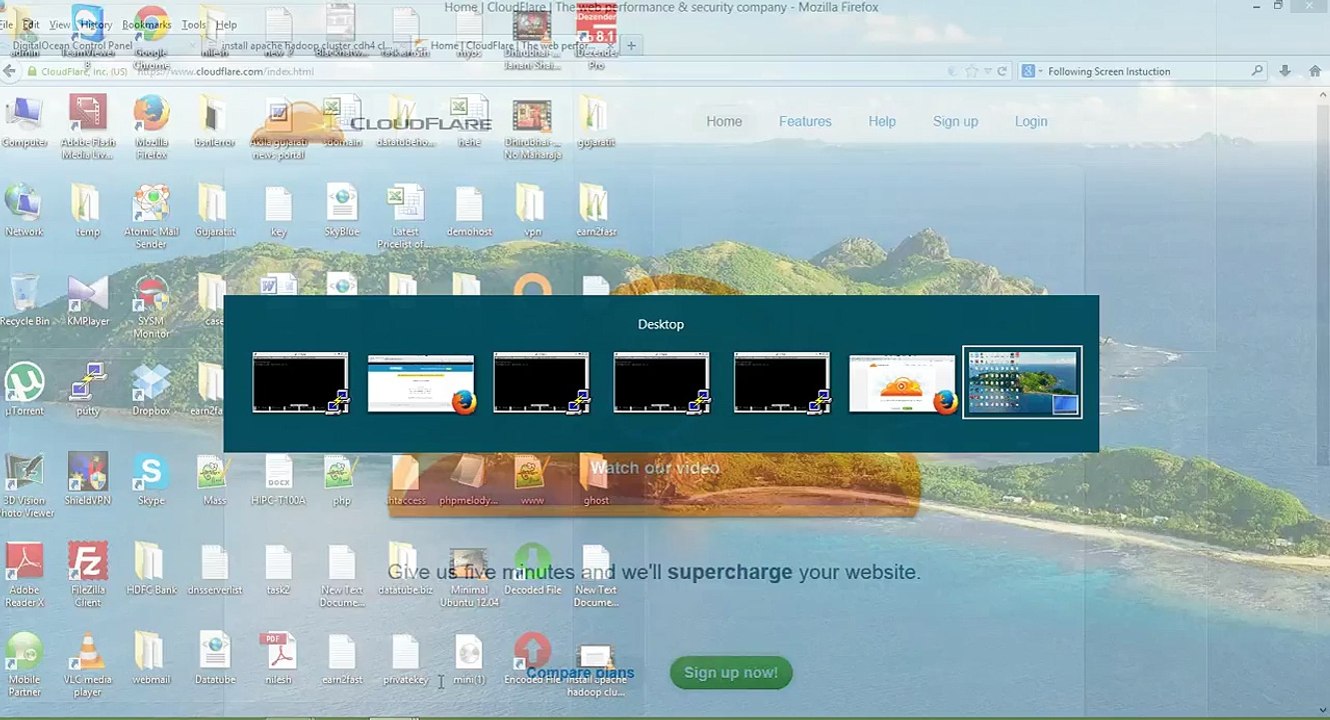The image size is (1330, 720).
Task: Select the 3D Vision Photo Viewer shortcut
Action: [x=24, y=486]
